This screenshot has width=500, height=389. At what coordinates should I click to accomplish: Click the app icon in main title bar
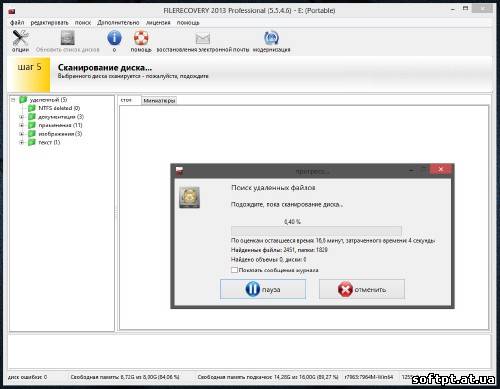pyautogui.click(x=12, y=11)
